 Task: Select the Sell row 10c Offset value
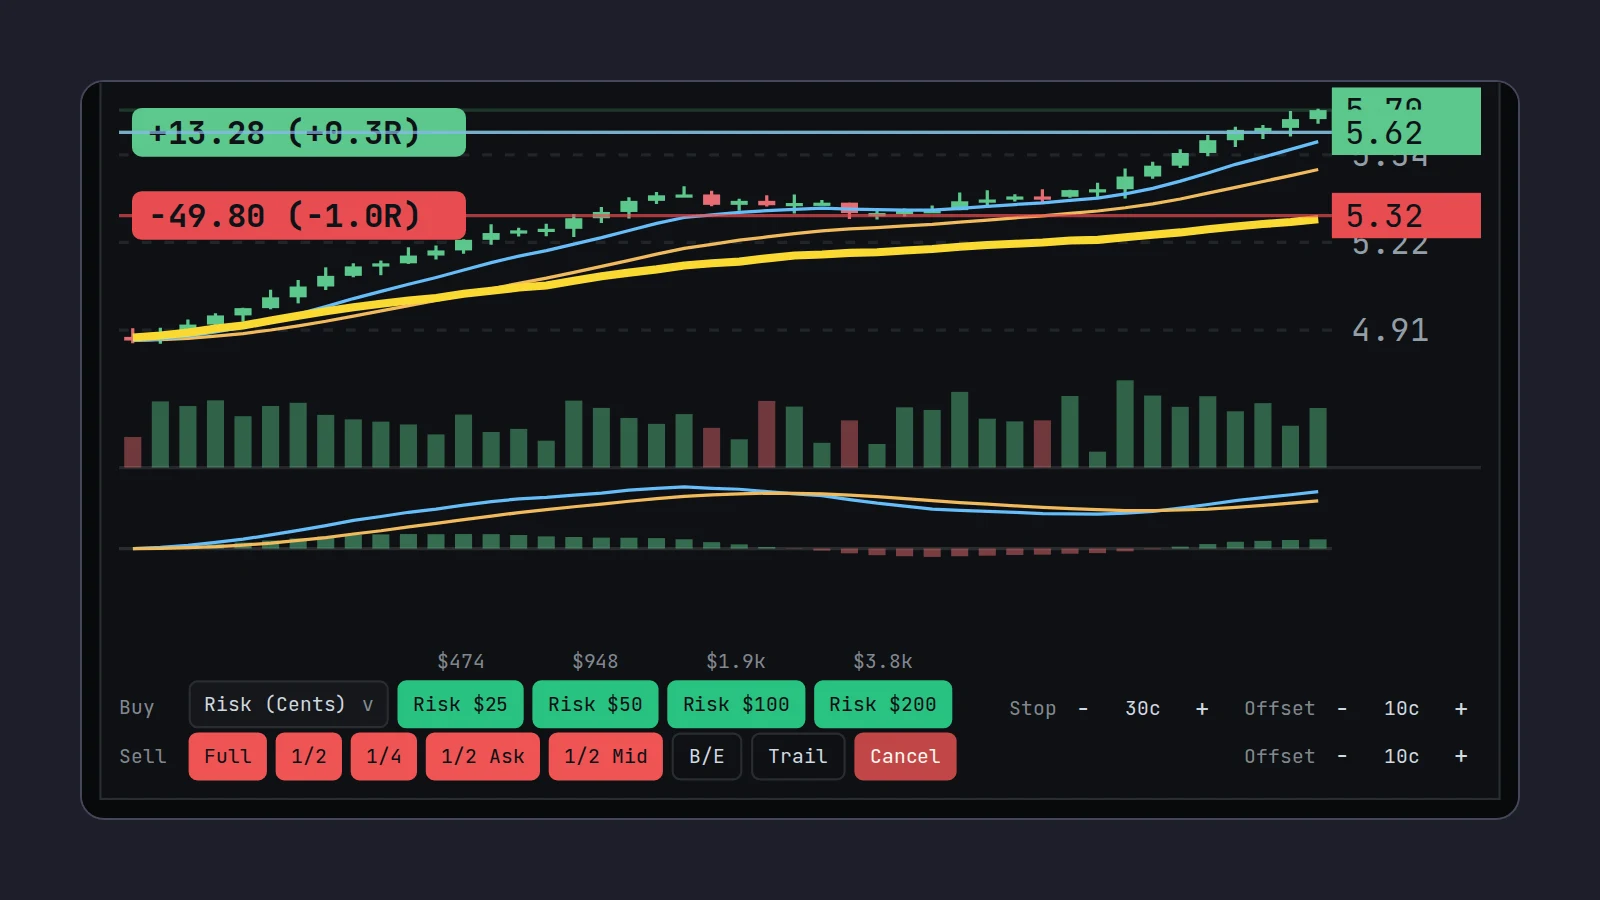pyautogui.click(x=1402, y=757)
